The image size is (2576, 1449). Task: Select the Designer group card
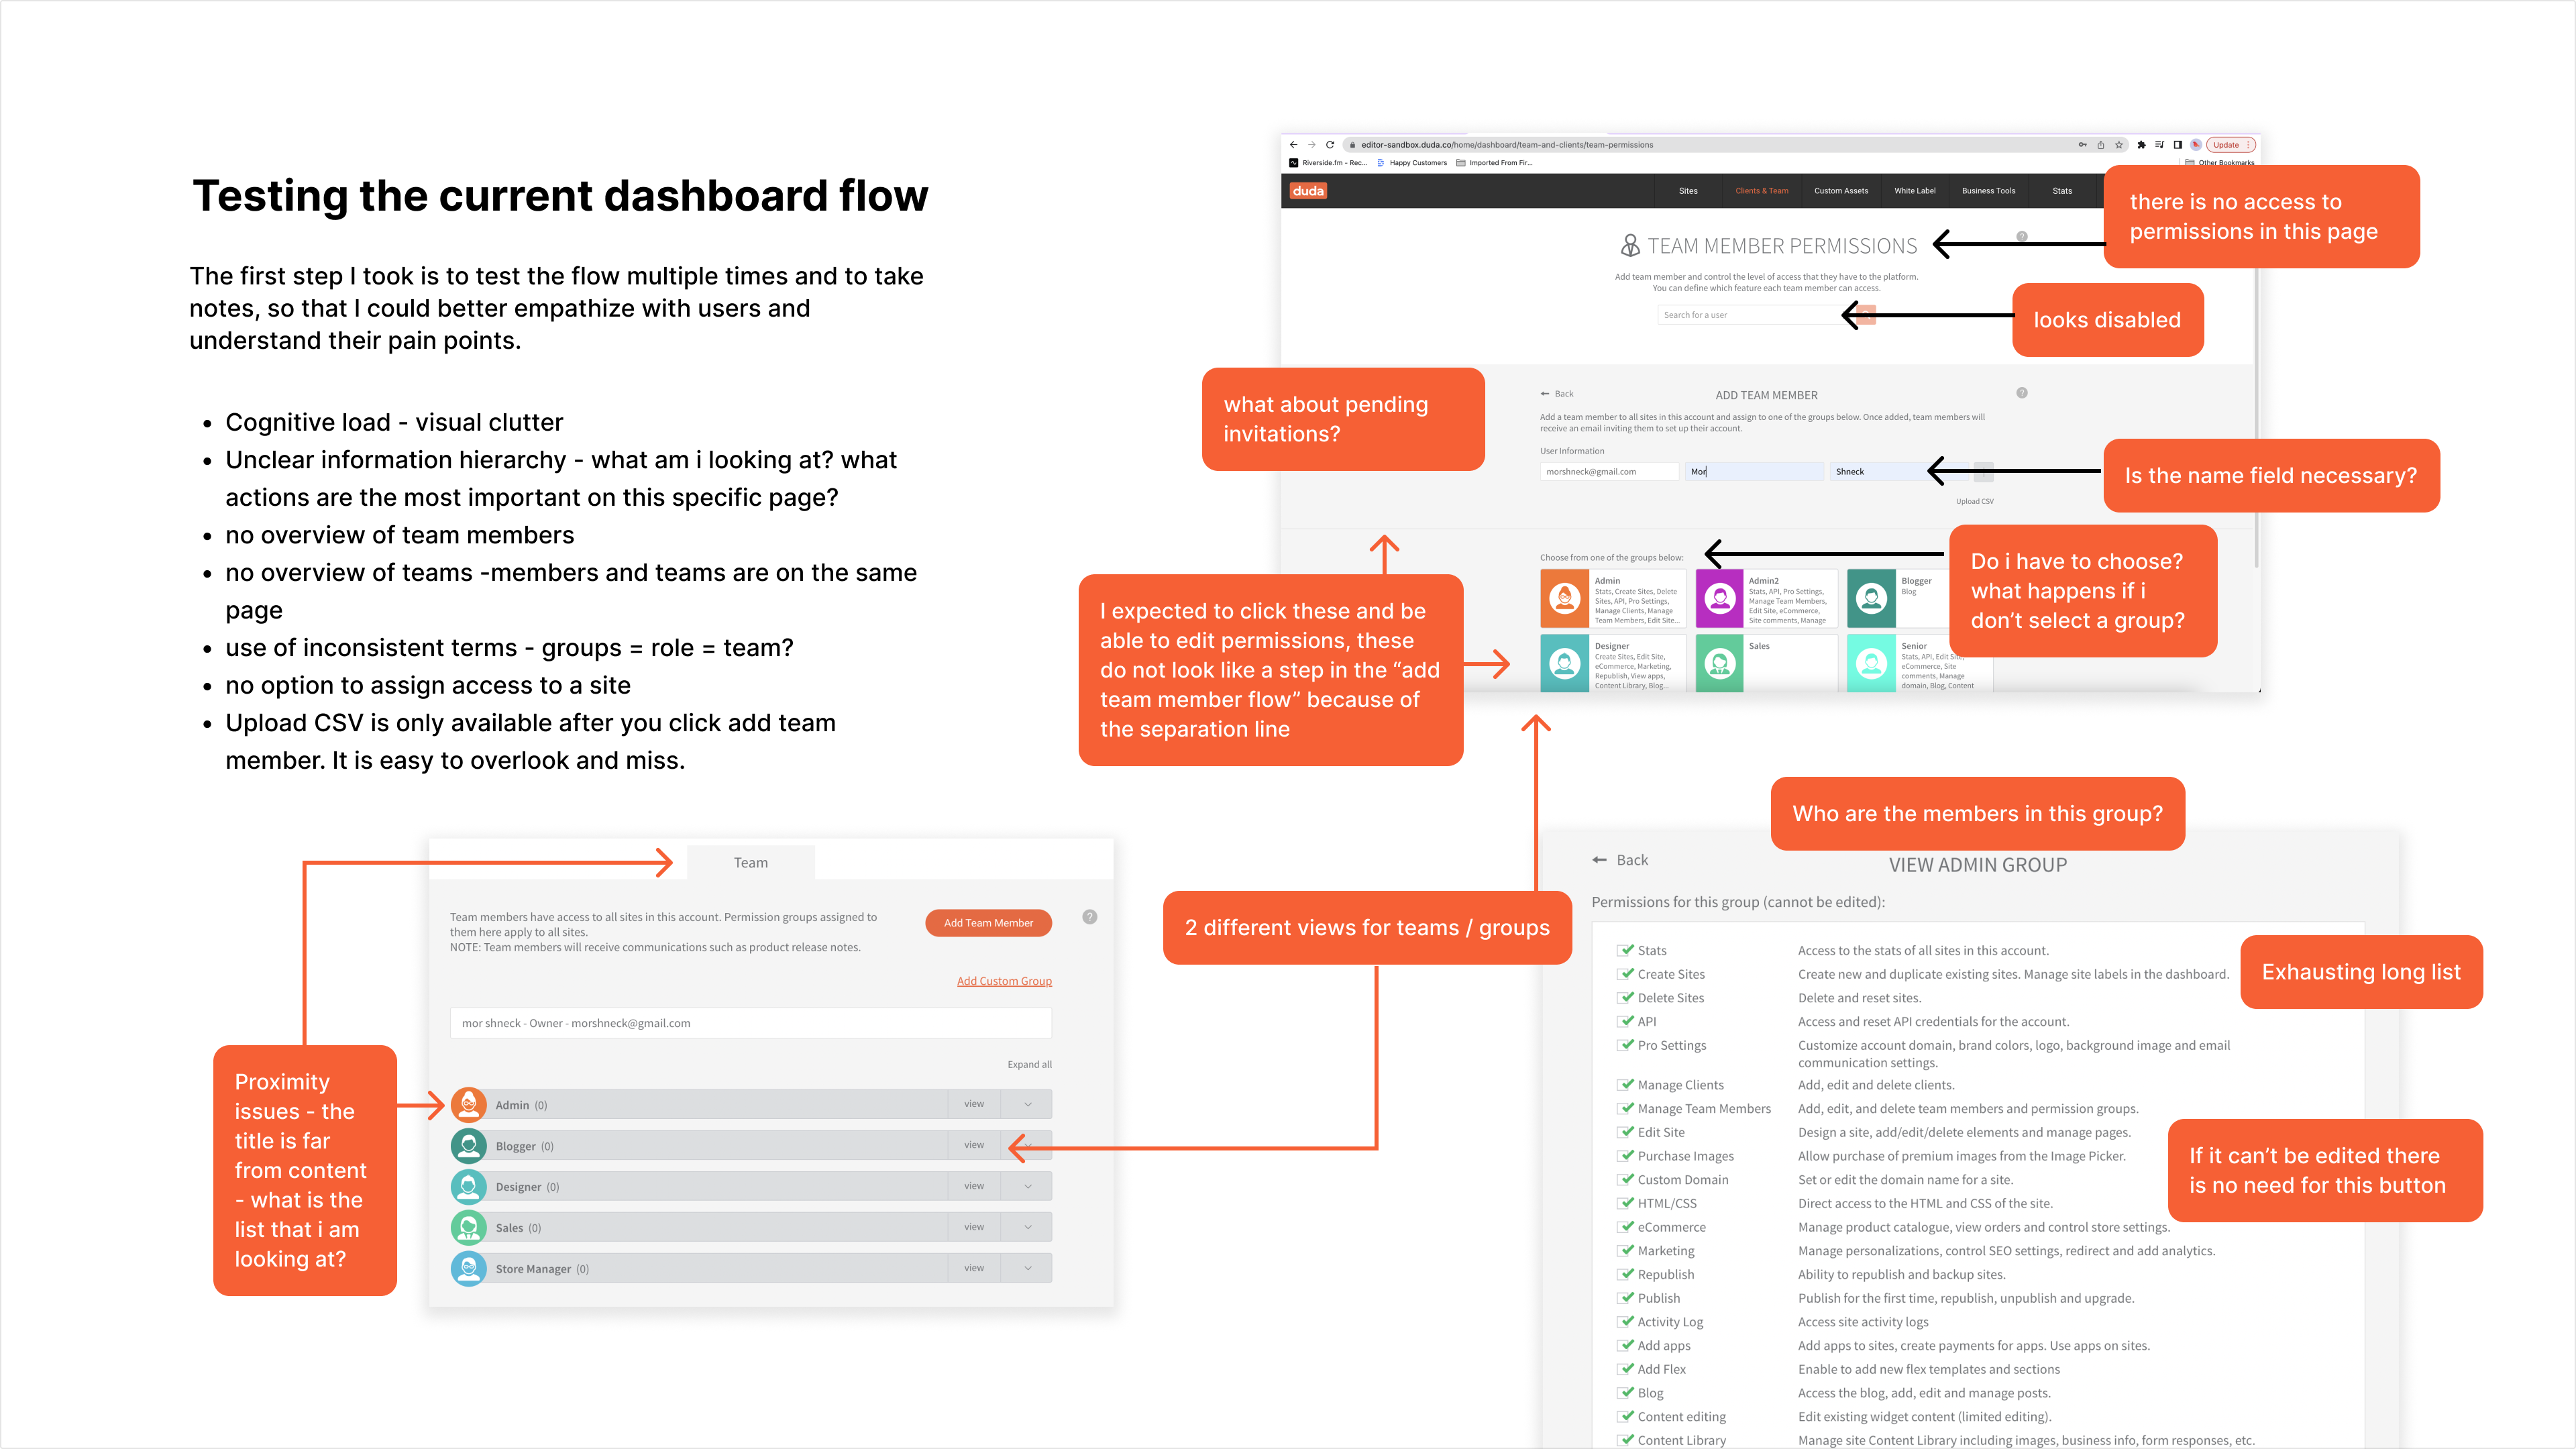[1613, 664]
